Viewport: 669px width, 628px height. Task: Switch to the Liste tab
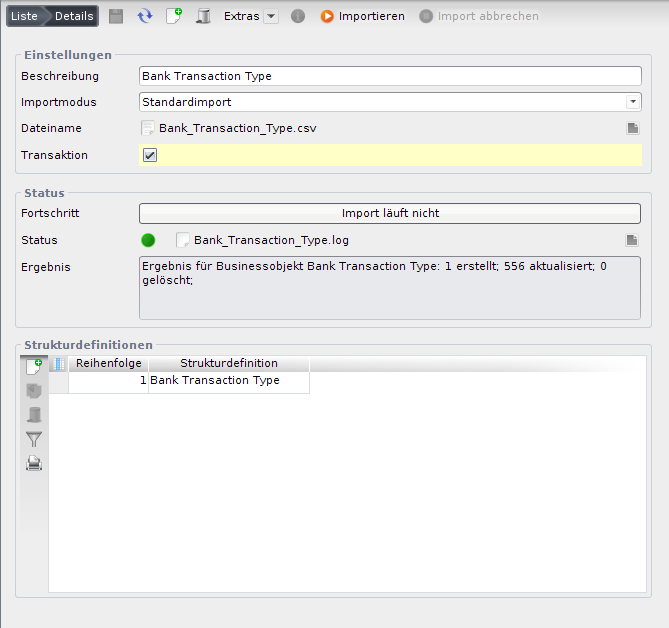[x=24, y=16]
